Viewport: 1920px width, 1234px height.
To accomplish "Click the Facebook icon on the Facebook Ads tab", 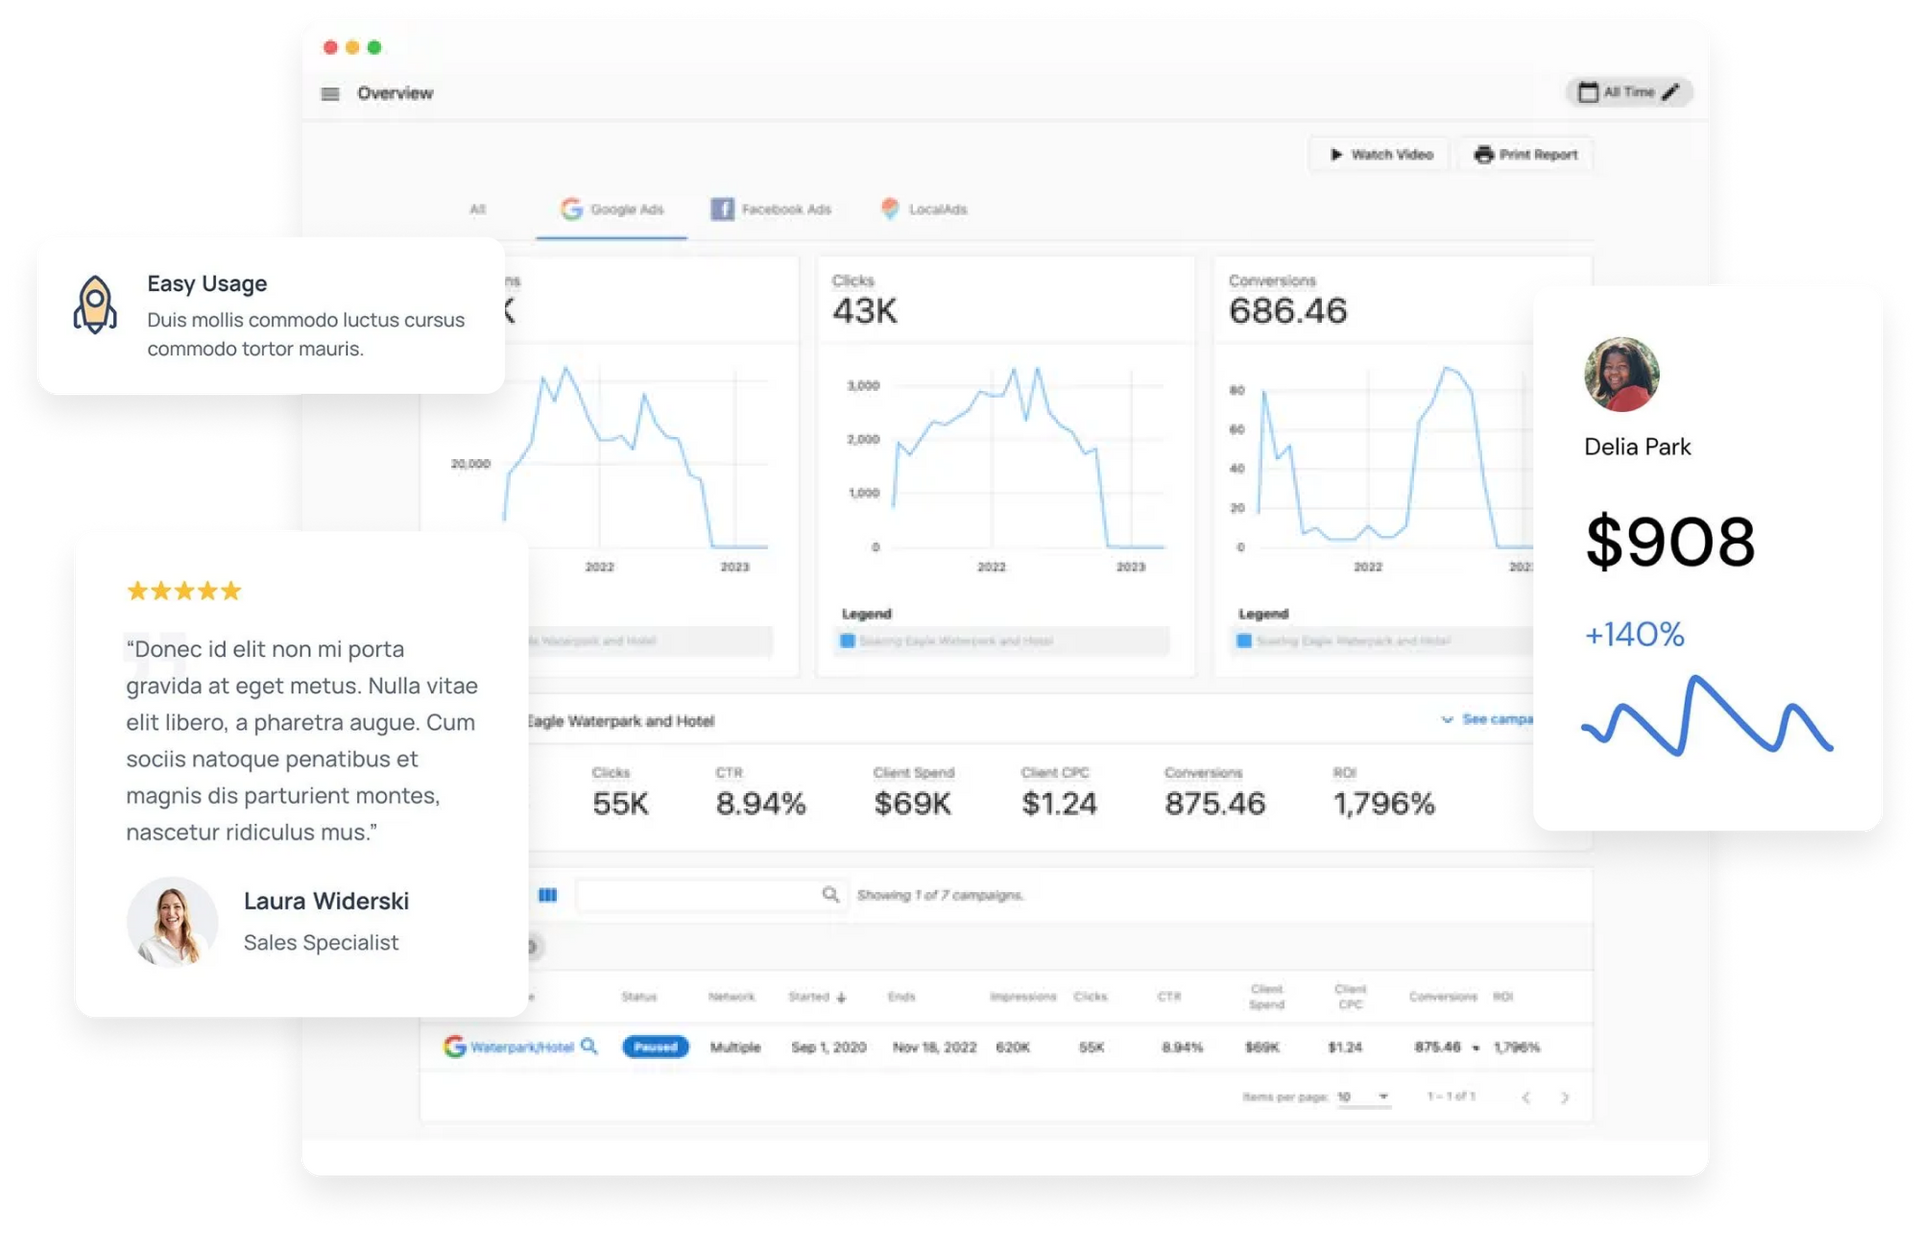I will pos(723,209).
